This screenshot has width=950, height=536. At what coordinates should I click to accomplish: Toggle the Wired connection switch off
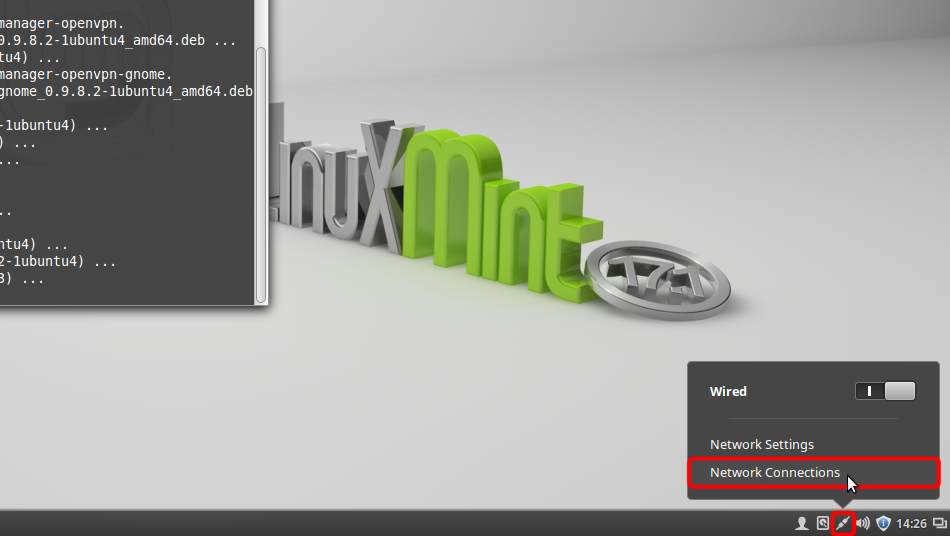point(885,391)
